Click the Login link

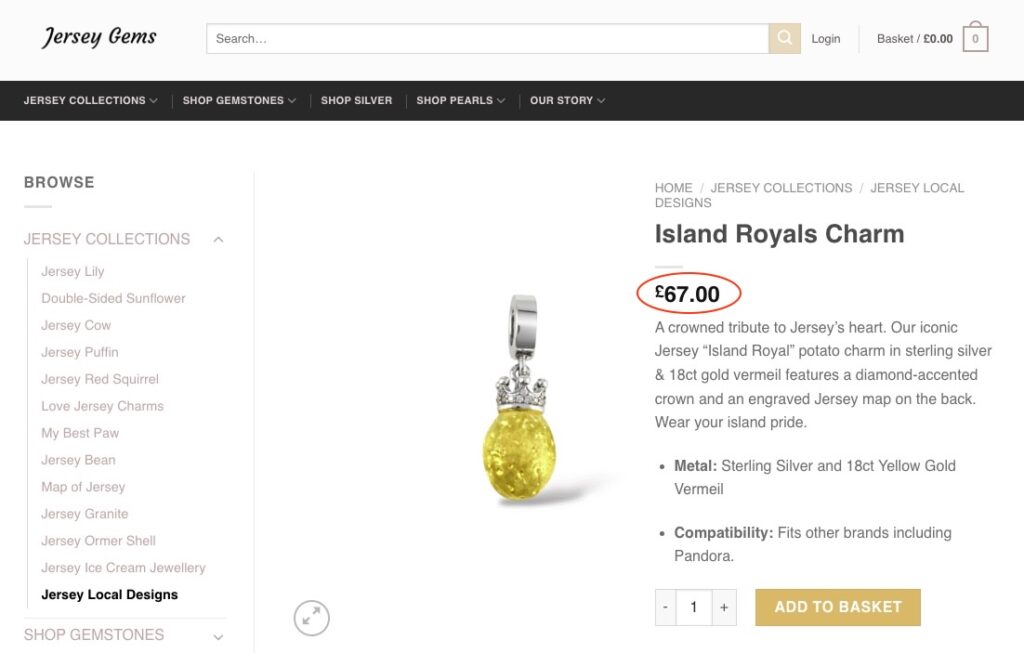[x=825, y=38]
